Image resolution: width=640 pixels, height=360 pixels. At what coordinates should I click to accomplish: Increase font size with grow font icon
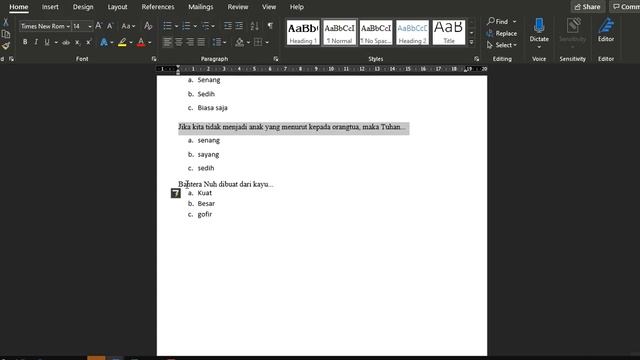coord(99,26)
